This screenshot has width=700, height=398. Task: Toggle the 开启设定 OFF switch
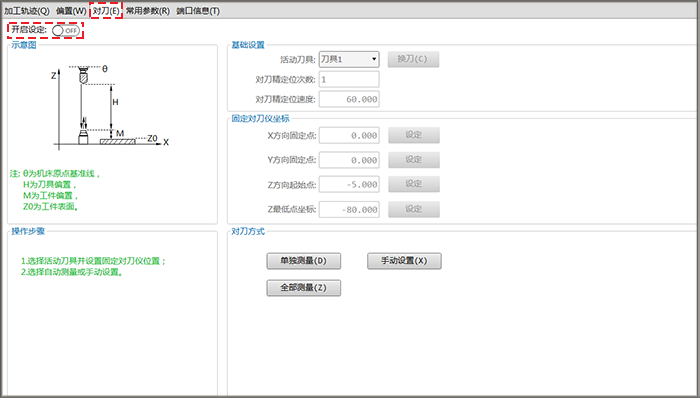pos(66,30)
